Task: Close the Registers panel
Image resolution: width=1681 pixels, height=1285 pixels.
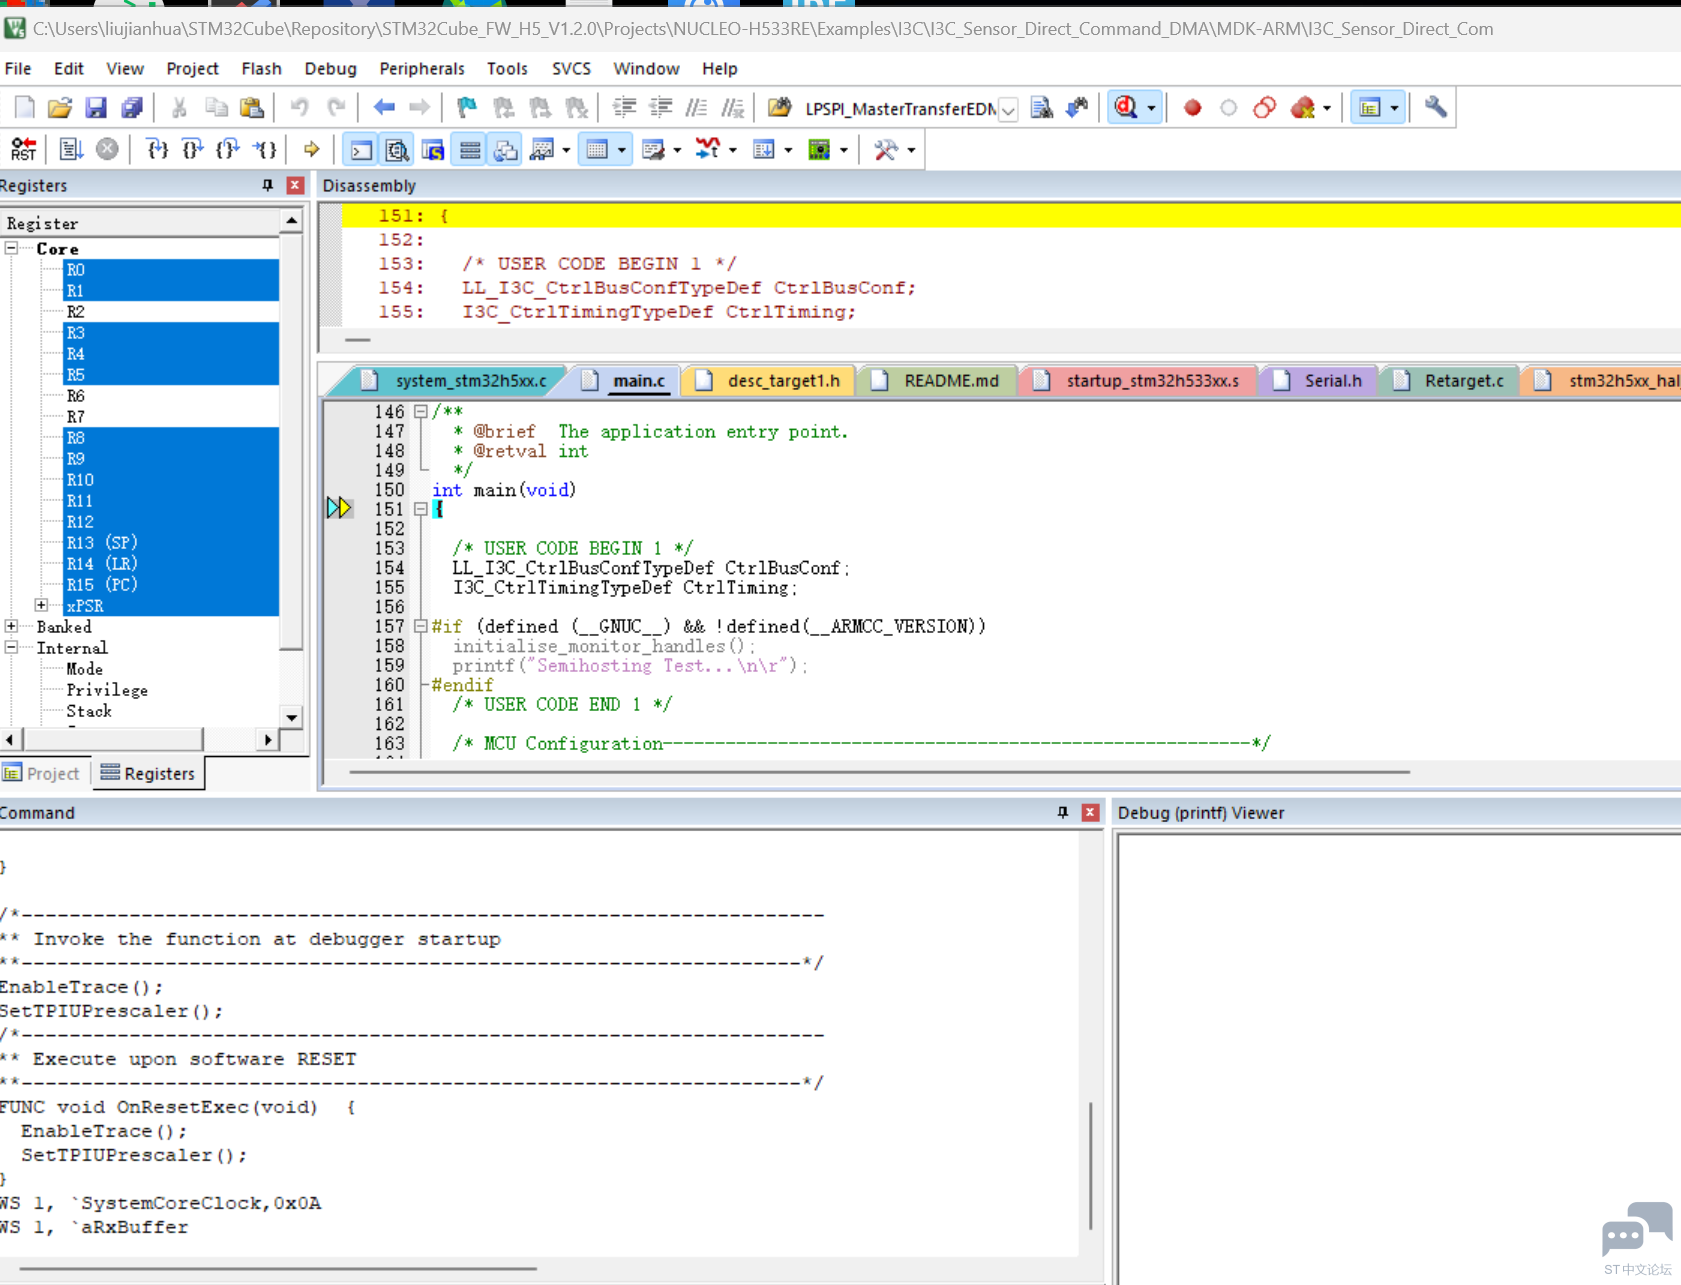Action: point(295,185)
